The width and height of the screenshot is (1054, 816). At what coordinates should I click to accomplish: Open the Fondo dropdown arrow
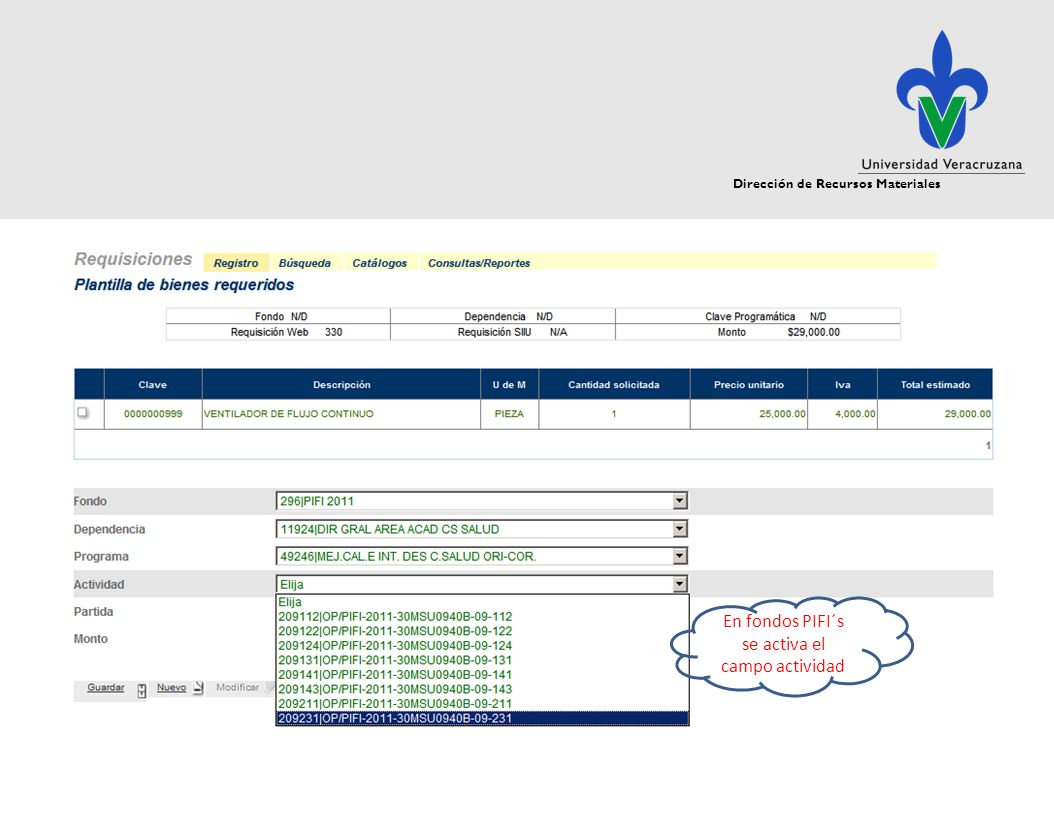click(680, 501)
